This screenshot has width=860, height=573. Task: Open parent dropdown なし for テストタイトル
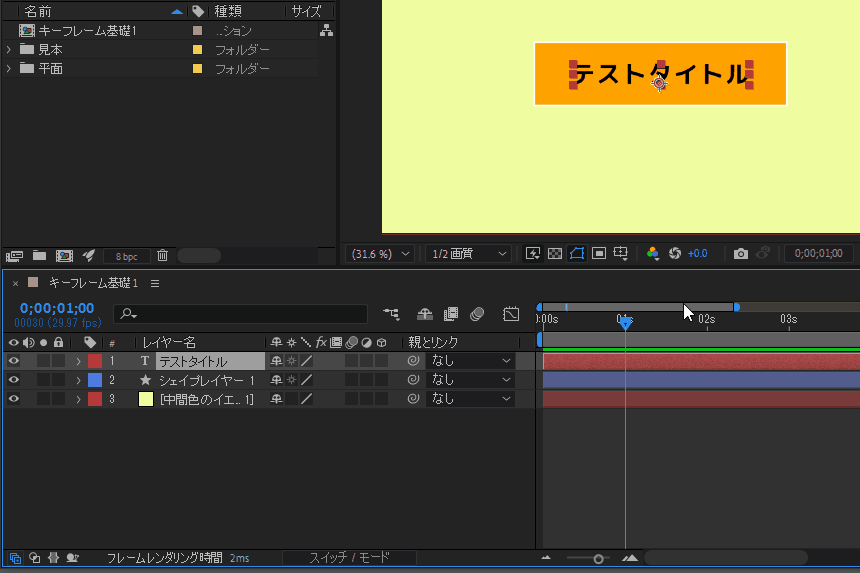coord(470,361)
